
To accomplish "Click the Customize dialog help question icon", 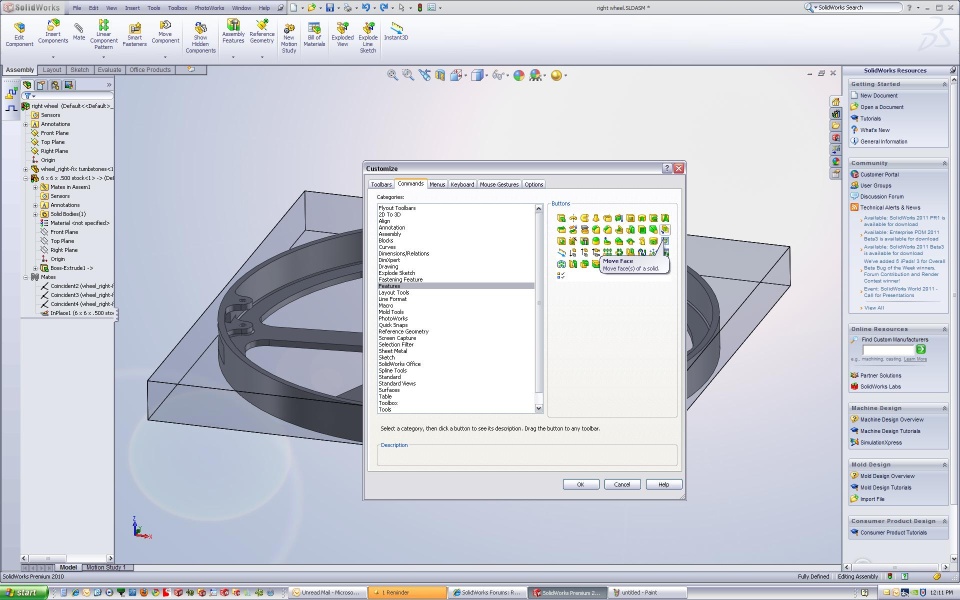I will pyautogui.click(x=667, y=168).
